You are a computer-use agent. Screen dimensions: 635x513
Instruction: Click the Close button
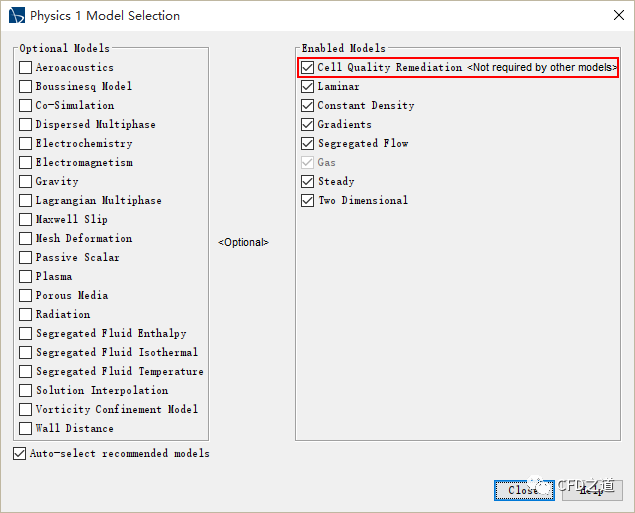523,490
